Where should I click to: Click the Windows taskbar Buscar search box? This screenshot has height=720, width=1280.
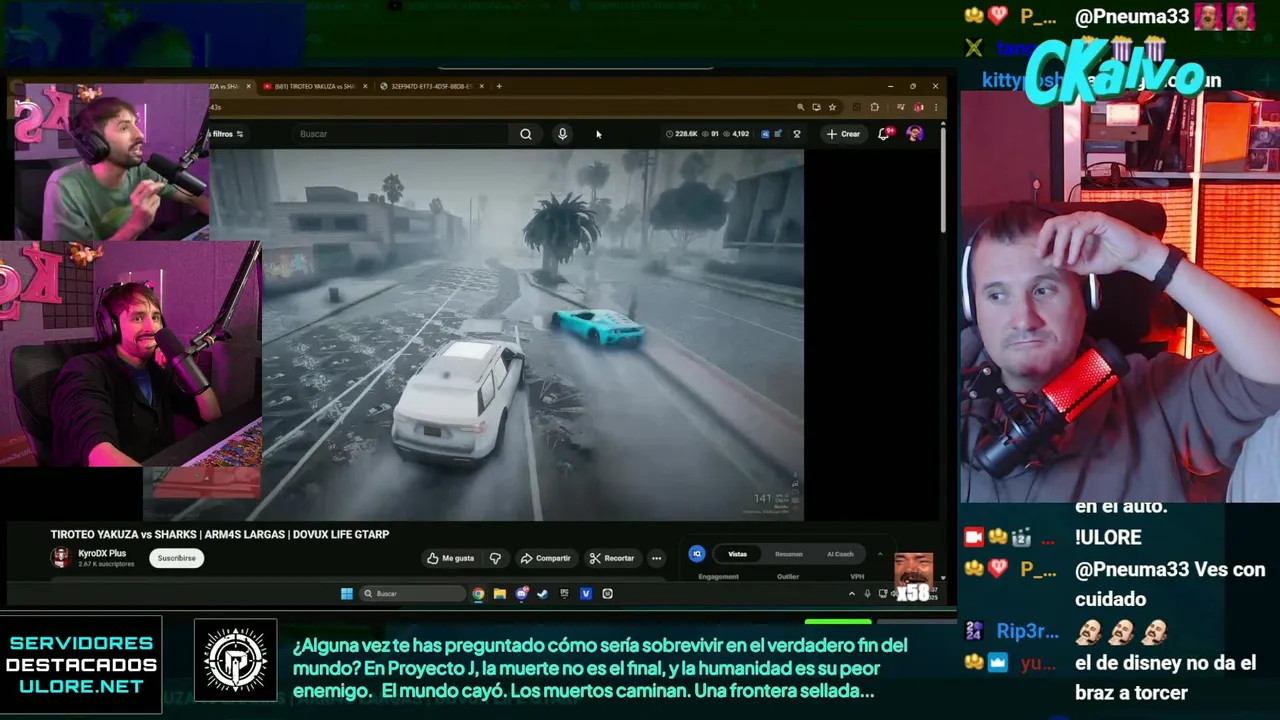[413, 593]
